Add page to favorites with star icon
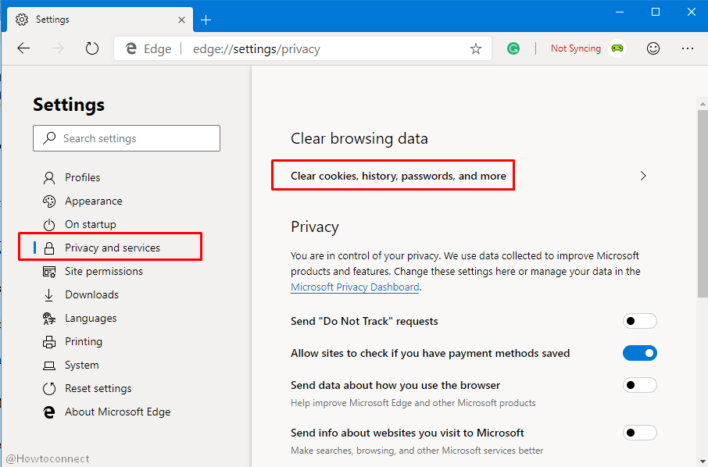This screenshot has height=467, width=708. [x=475, y=49]
